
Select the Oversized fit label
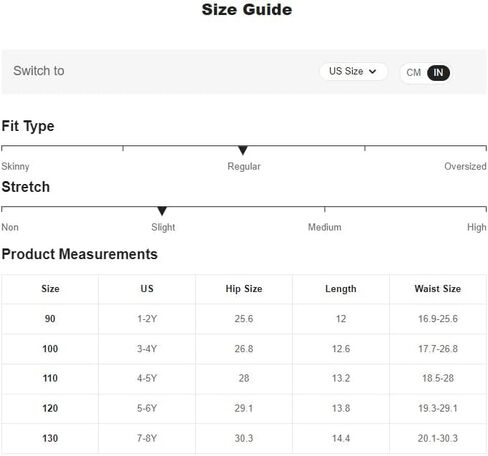coord(465,166)
